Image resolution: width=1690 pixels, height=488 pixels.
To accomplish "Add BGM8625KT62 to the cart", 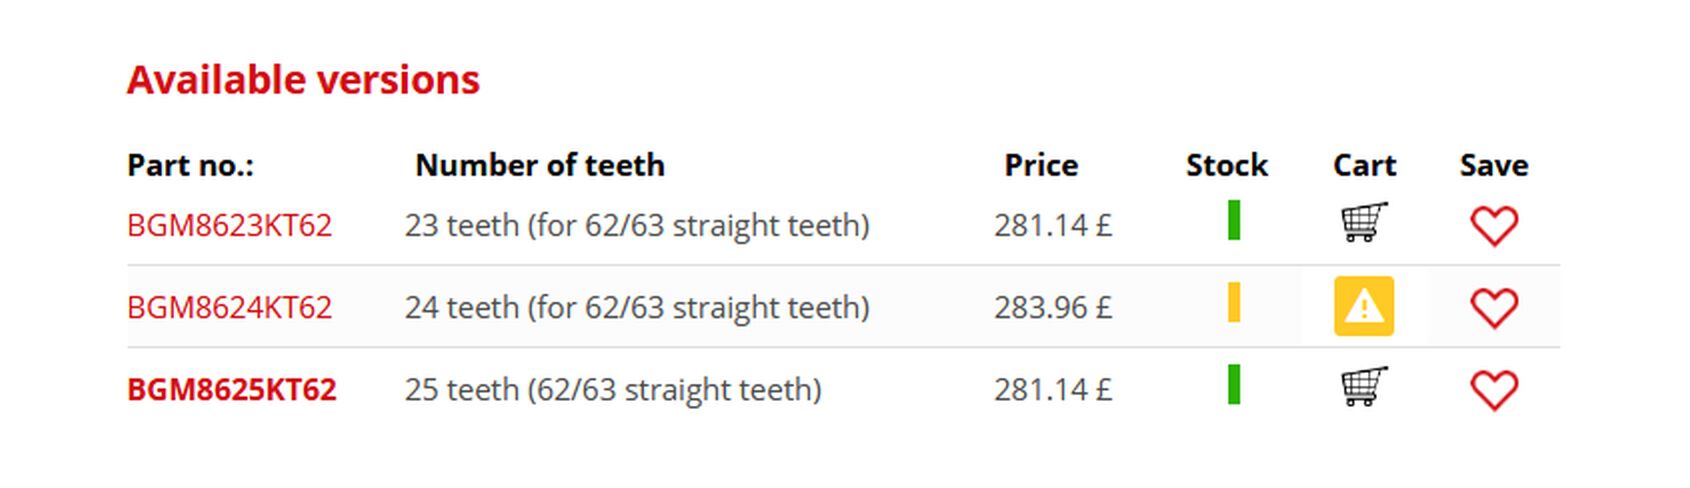I will point(1363,387).
